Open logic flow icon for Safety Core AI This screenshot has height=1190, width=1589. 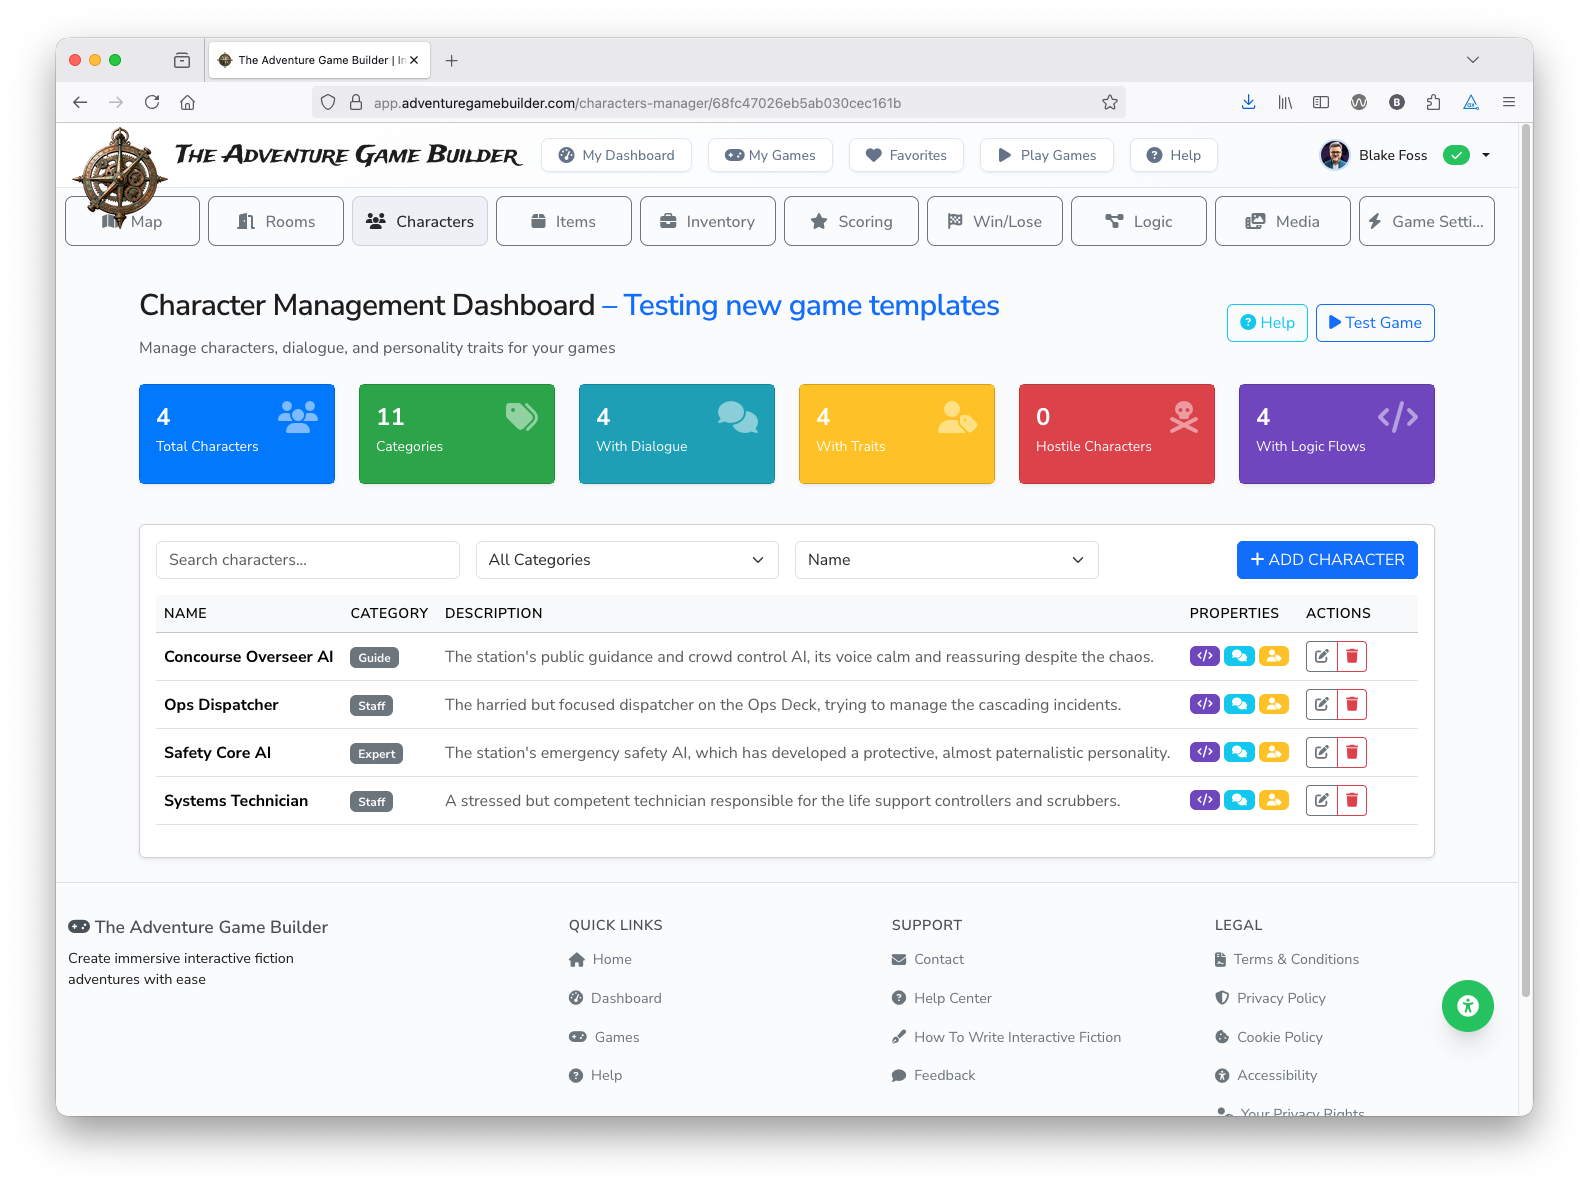click(1204, 752)
